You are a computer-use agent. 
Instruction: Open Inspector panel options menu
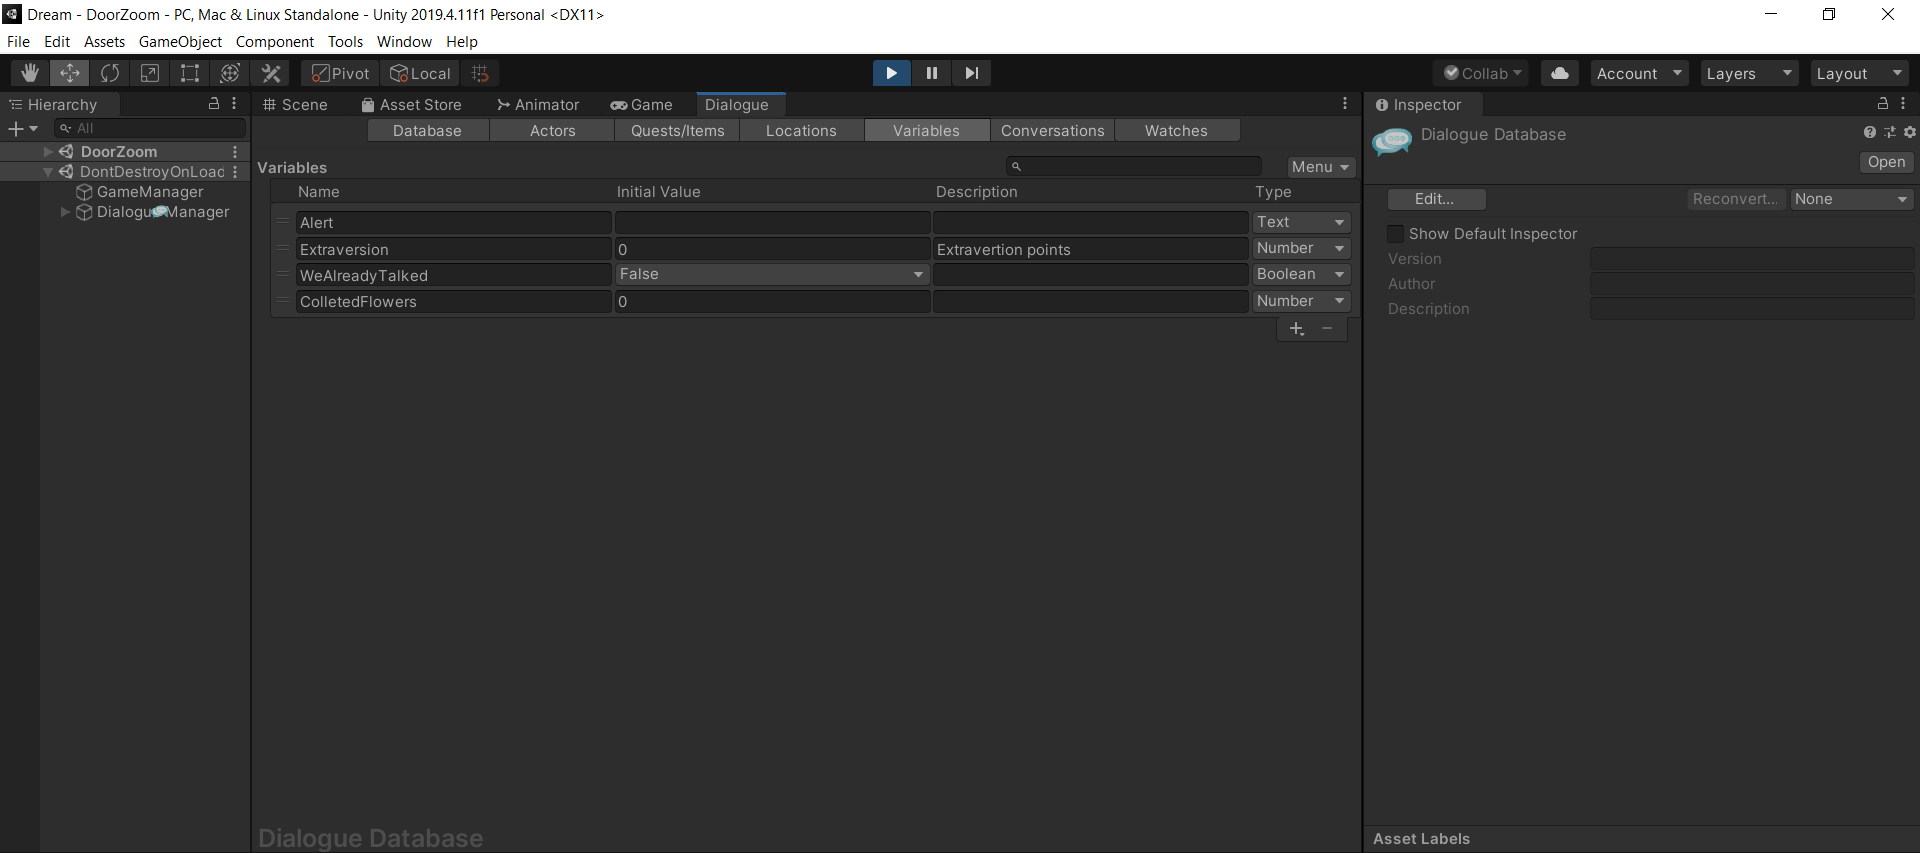tap(1903, 104)
